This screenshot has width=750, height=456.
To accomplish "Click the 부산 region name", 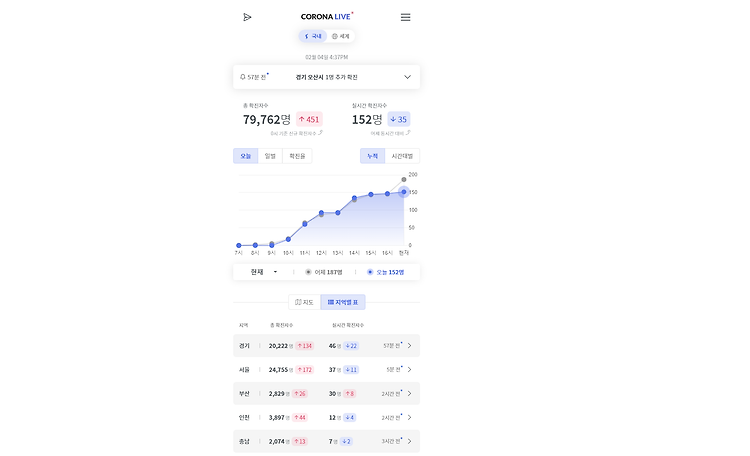I will tap(244, 393).
